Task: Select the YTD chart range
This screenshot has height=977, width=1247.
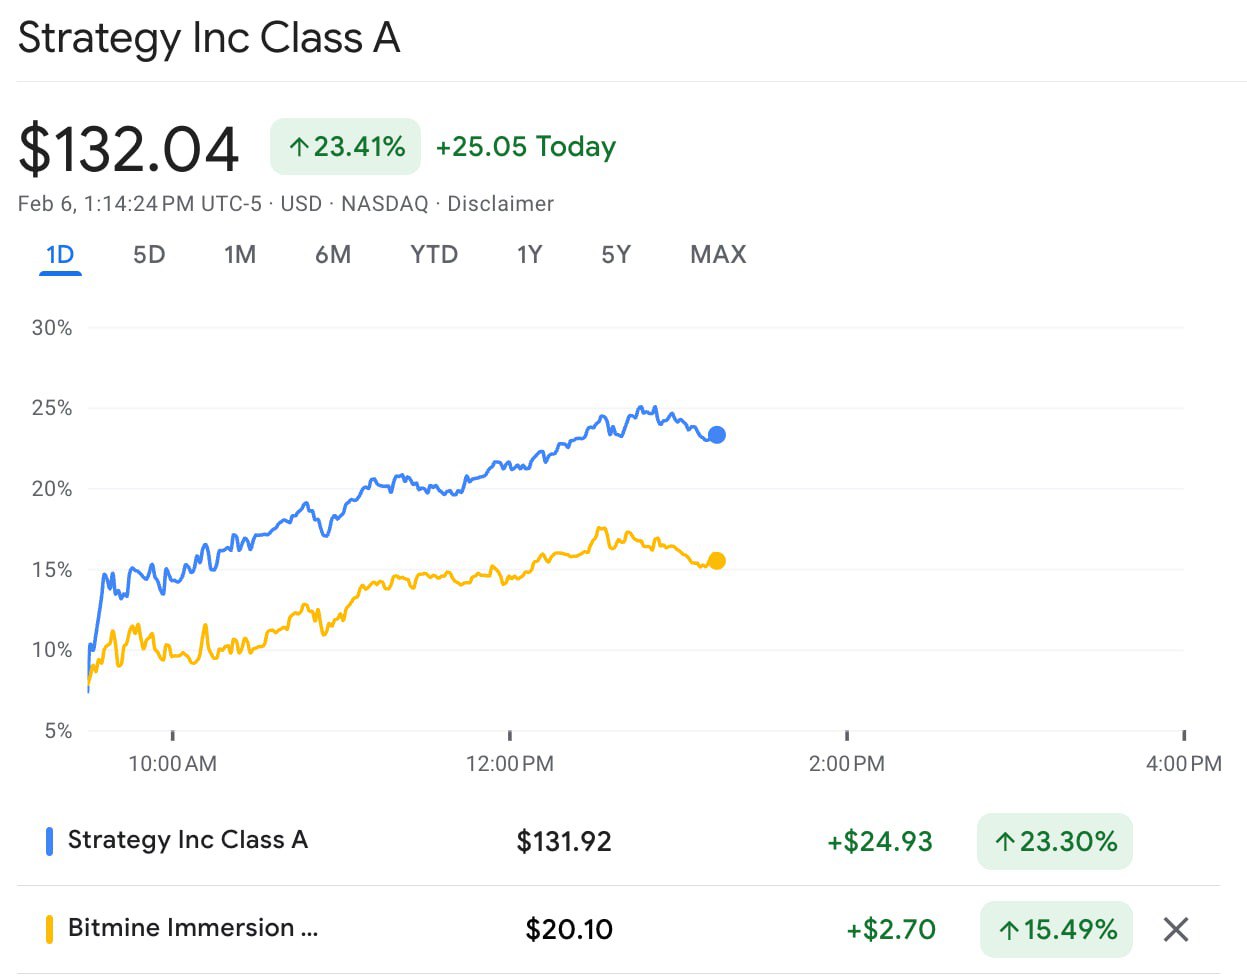Action: (x=434, y=255)
